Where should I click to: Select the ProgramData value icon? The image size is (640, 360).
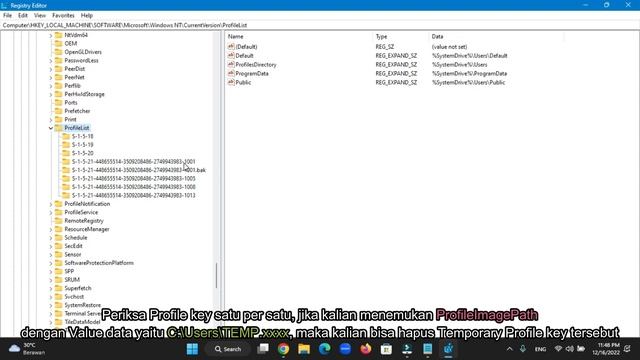coord(231,73)
